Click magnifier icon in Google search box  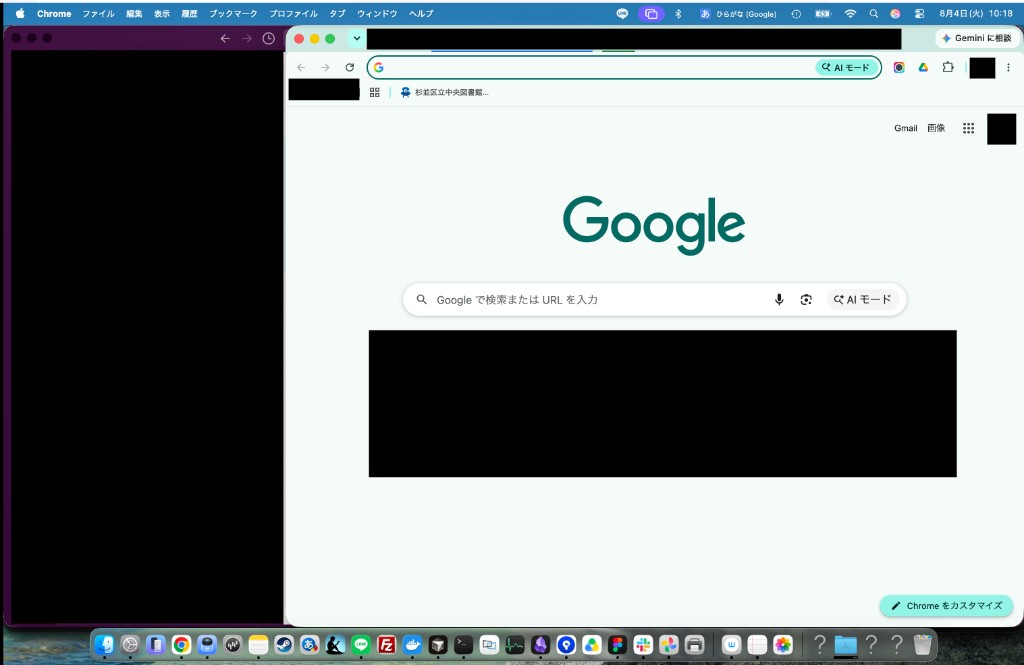click(422, 299)
